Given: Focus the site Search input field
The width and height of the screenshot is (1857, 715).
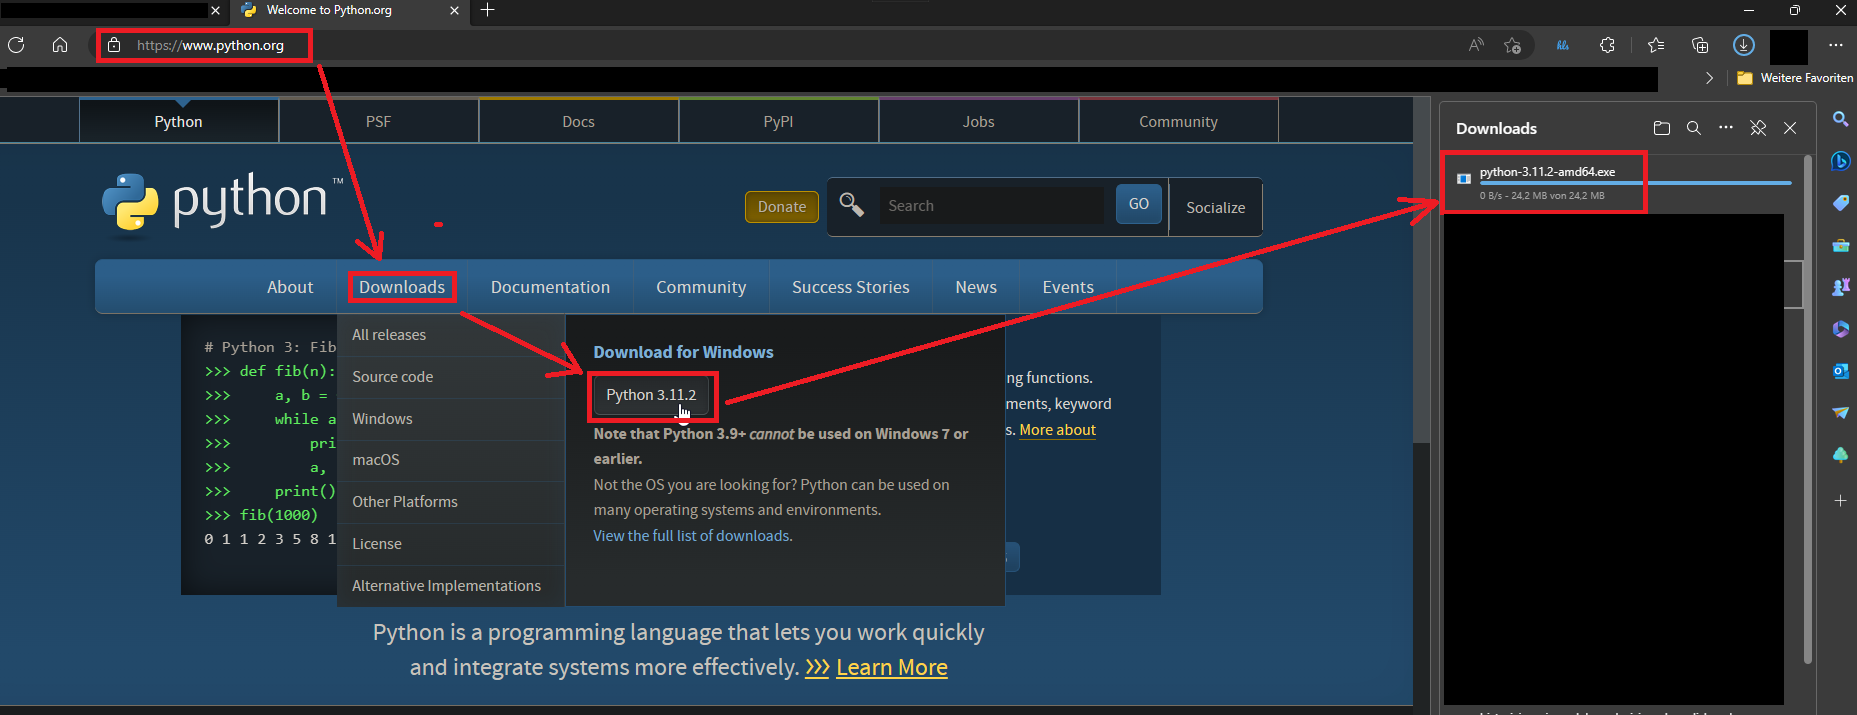Looking at the screenshot, I should tap(992, 205).
